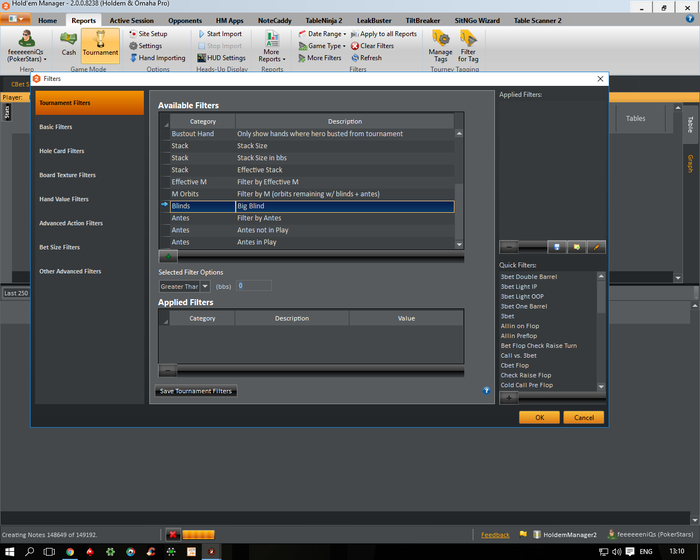The image size is (700, 560).
Task: Apply filters to all Reports
Action: pyautogui.click(x=384, y=33)
